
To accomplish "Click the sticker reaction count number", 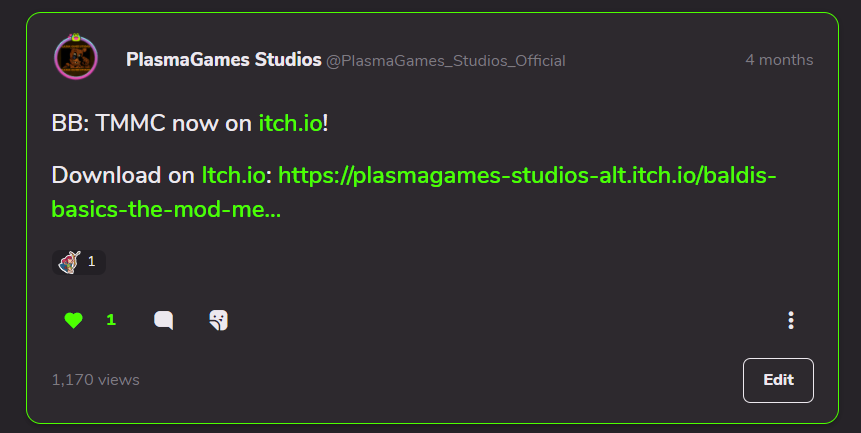I will click(92, 262).
